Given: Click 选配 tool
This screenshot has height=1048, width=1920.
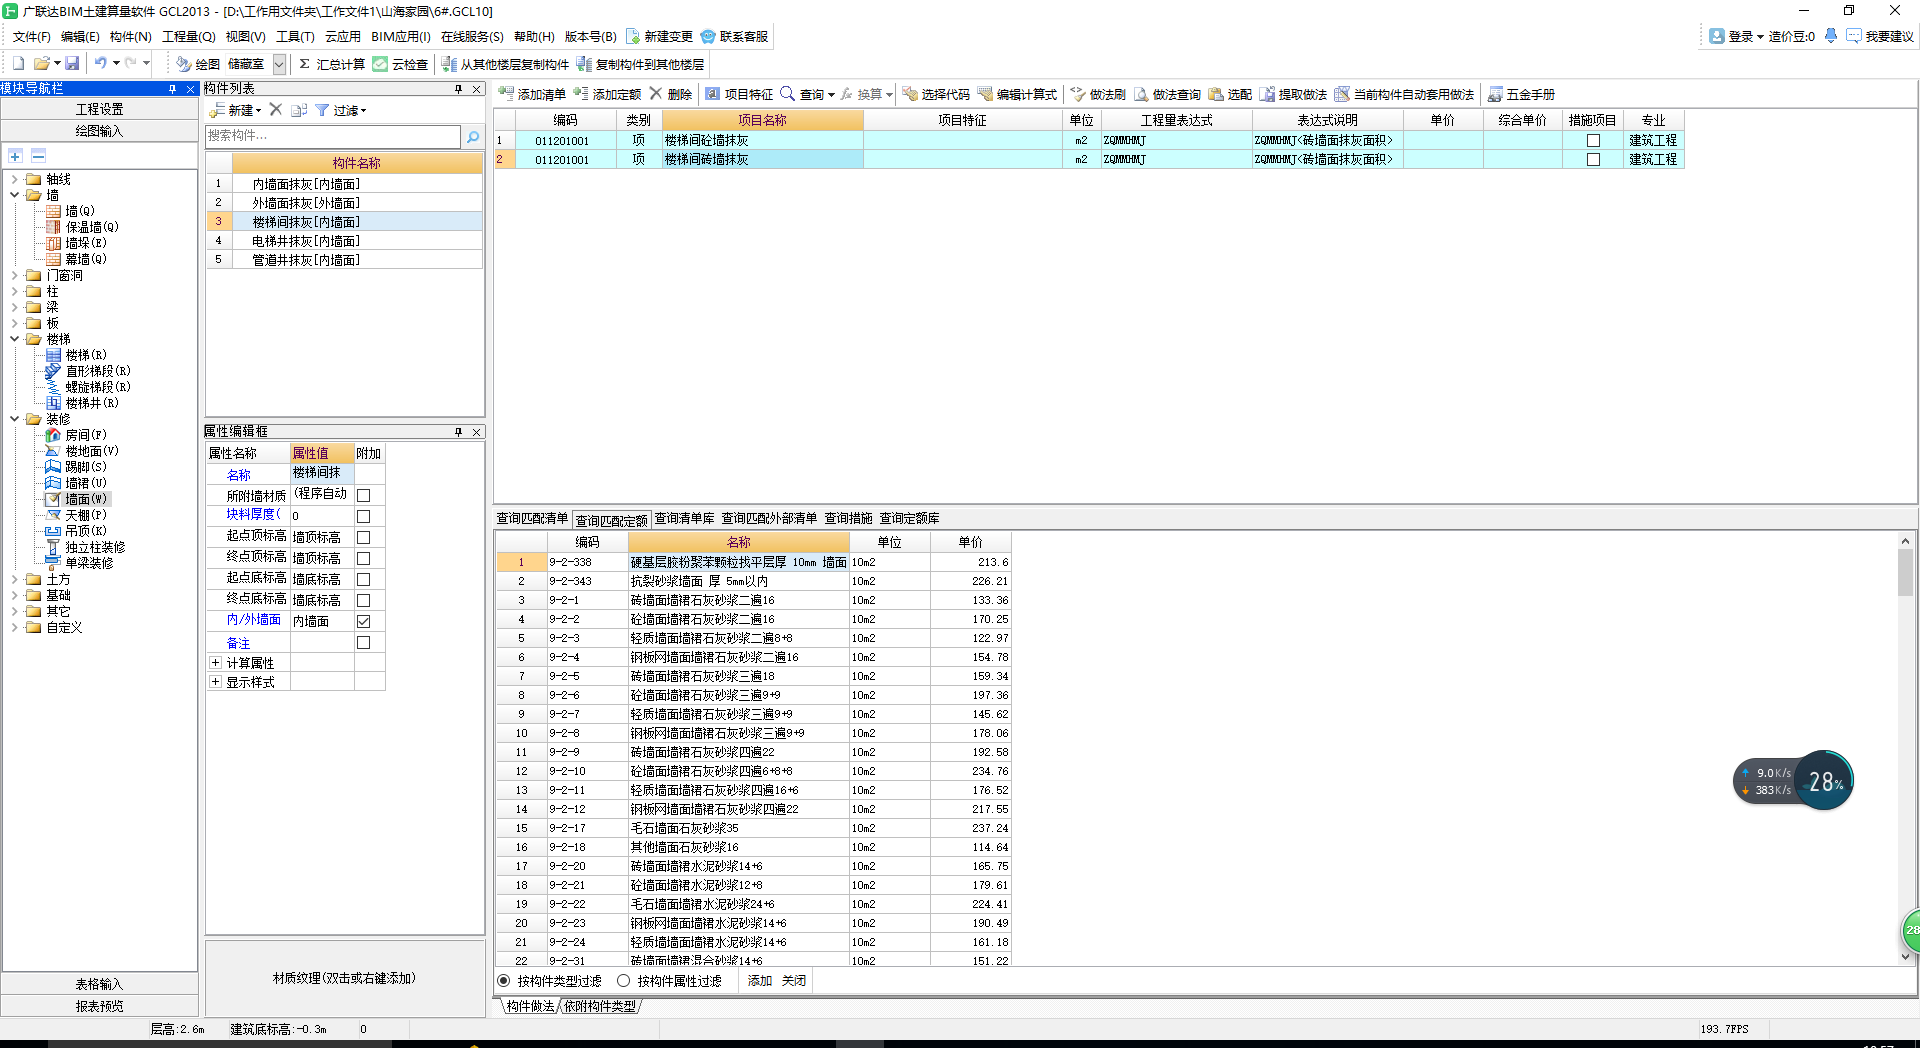Looking at the screenshot, I should pos(1230,94).
